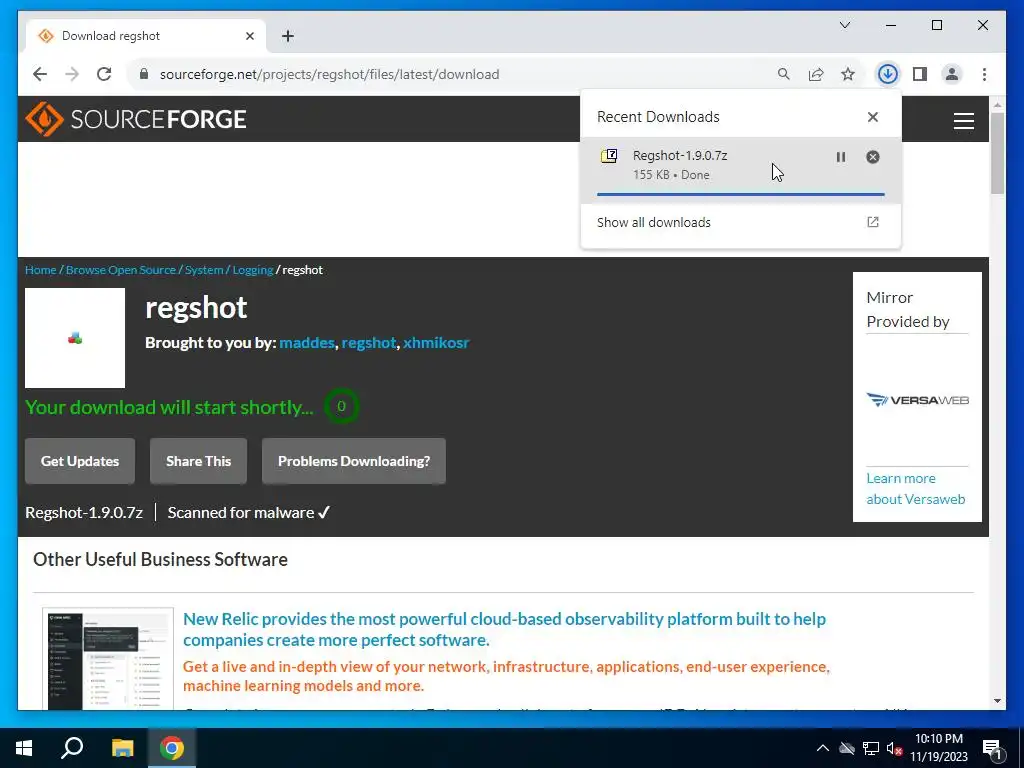1024x768 pixels.
Task: Click the page scrollbar up arrow
Action: [x=997, y=104]
